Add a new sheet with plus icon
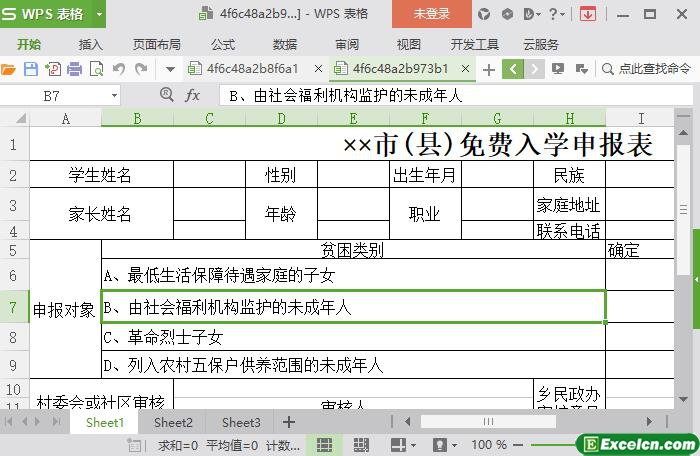 click(x=289, y=422)
